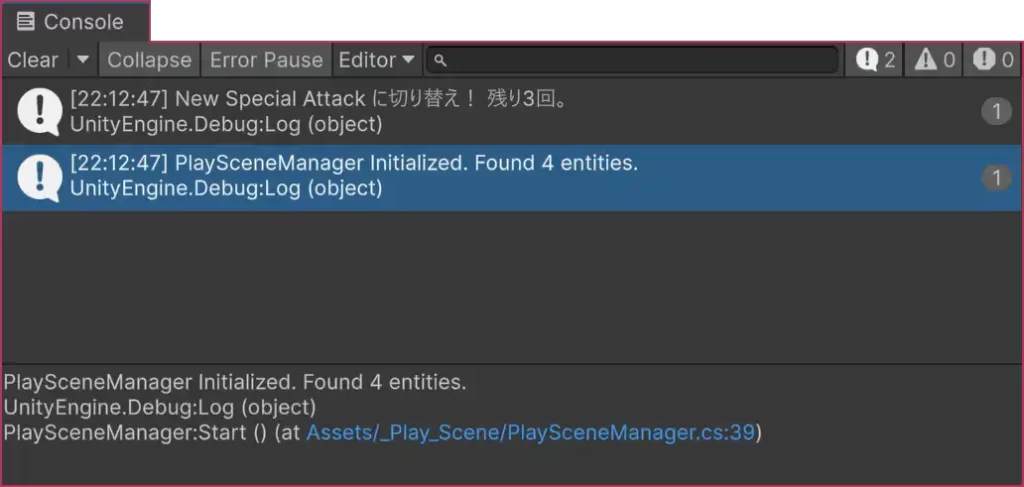
Task: Toggle the info message filter showing 2
Action: click(876, 60)
